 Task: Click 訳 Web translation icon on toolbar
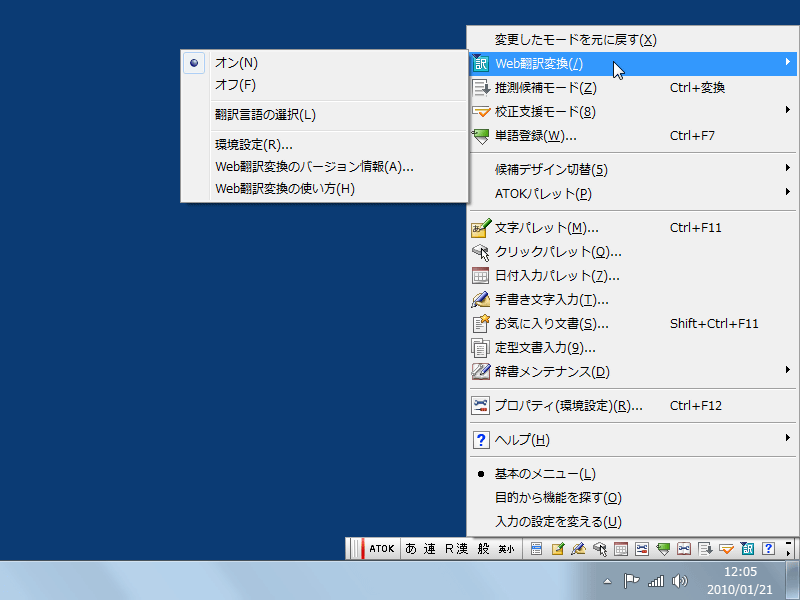tap(747, 549)
